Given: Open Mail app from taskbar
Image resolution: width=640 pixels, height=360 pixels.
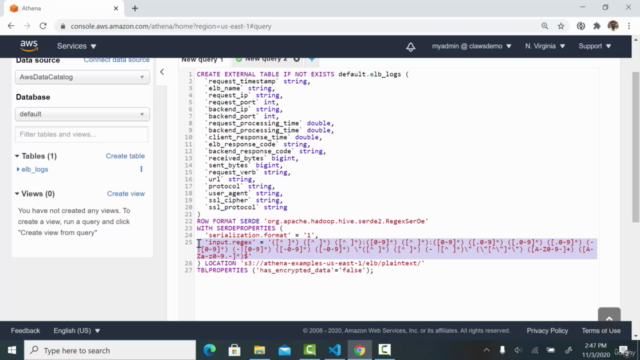Looking at the screenshot, I should tap(284, 350).
